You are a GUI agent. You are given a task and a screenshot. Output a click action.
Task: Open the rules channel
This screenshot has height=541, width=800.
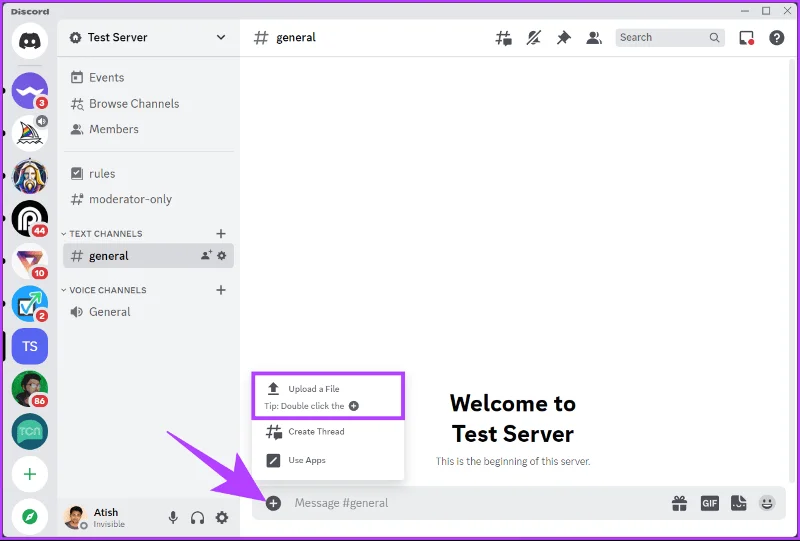[148, 174]
